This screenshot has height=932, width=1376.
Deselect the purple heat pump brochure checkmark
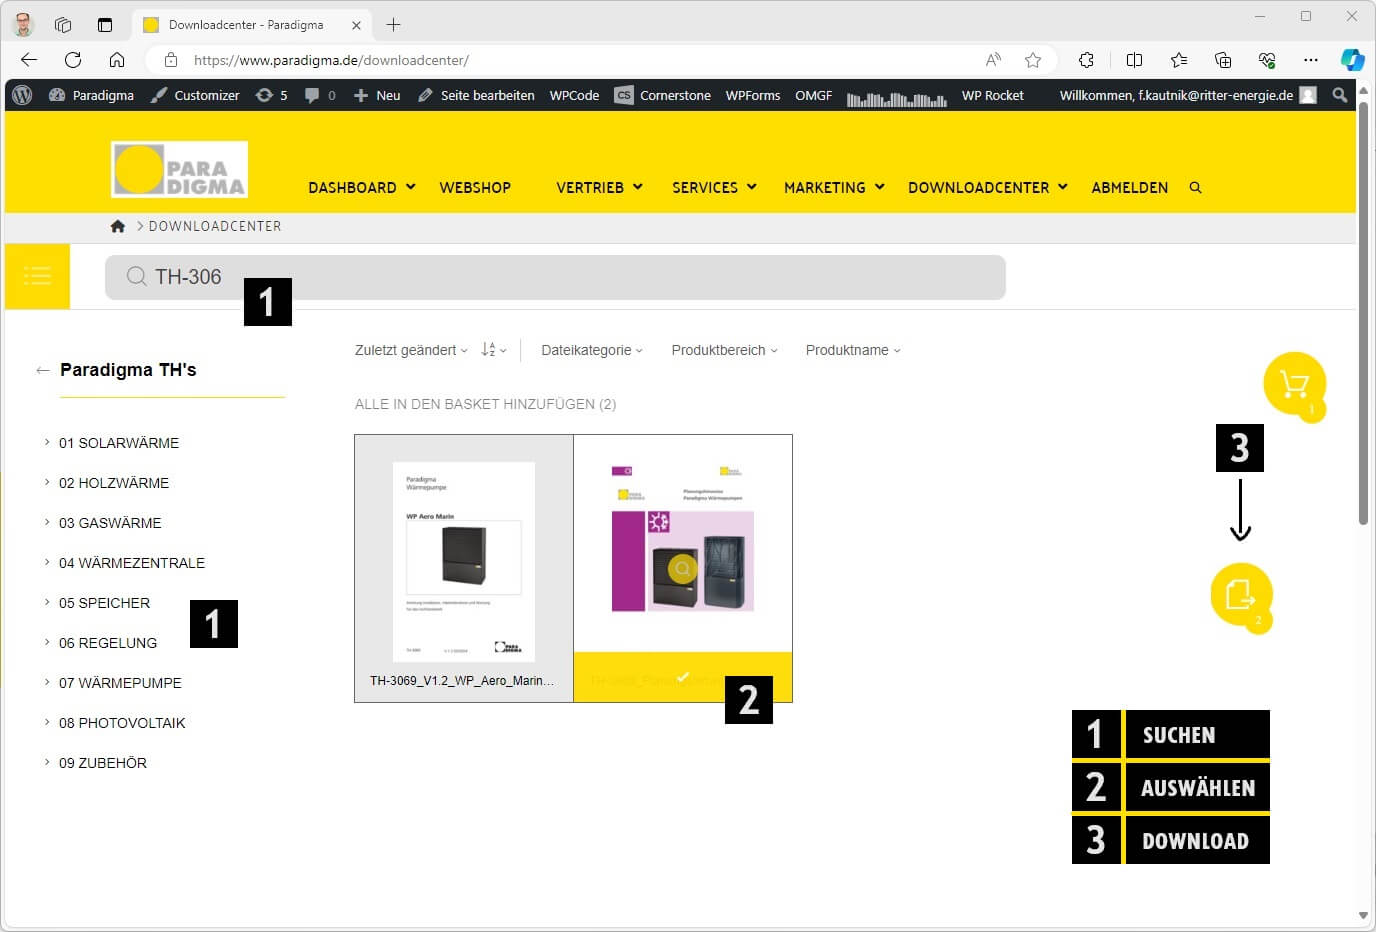(683, 677)
